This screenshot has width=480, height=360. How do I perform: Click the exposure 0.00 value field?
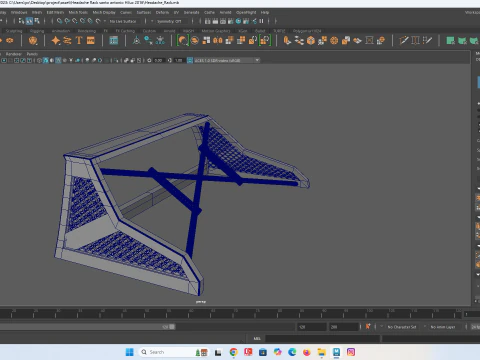pos(159,60)
